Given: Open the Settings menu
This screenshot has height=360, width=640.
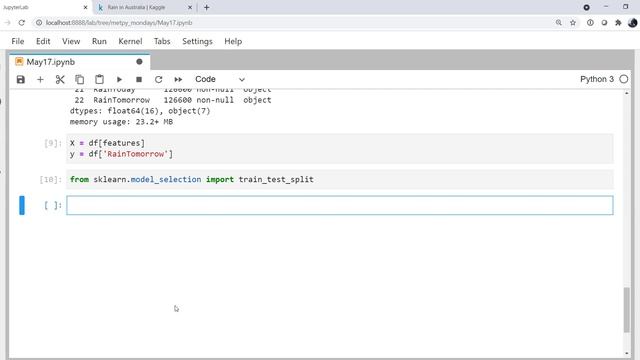Looking at the screenshot, I should pos(197,41).
